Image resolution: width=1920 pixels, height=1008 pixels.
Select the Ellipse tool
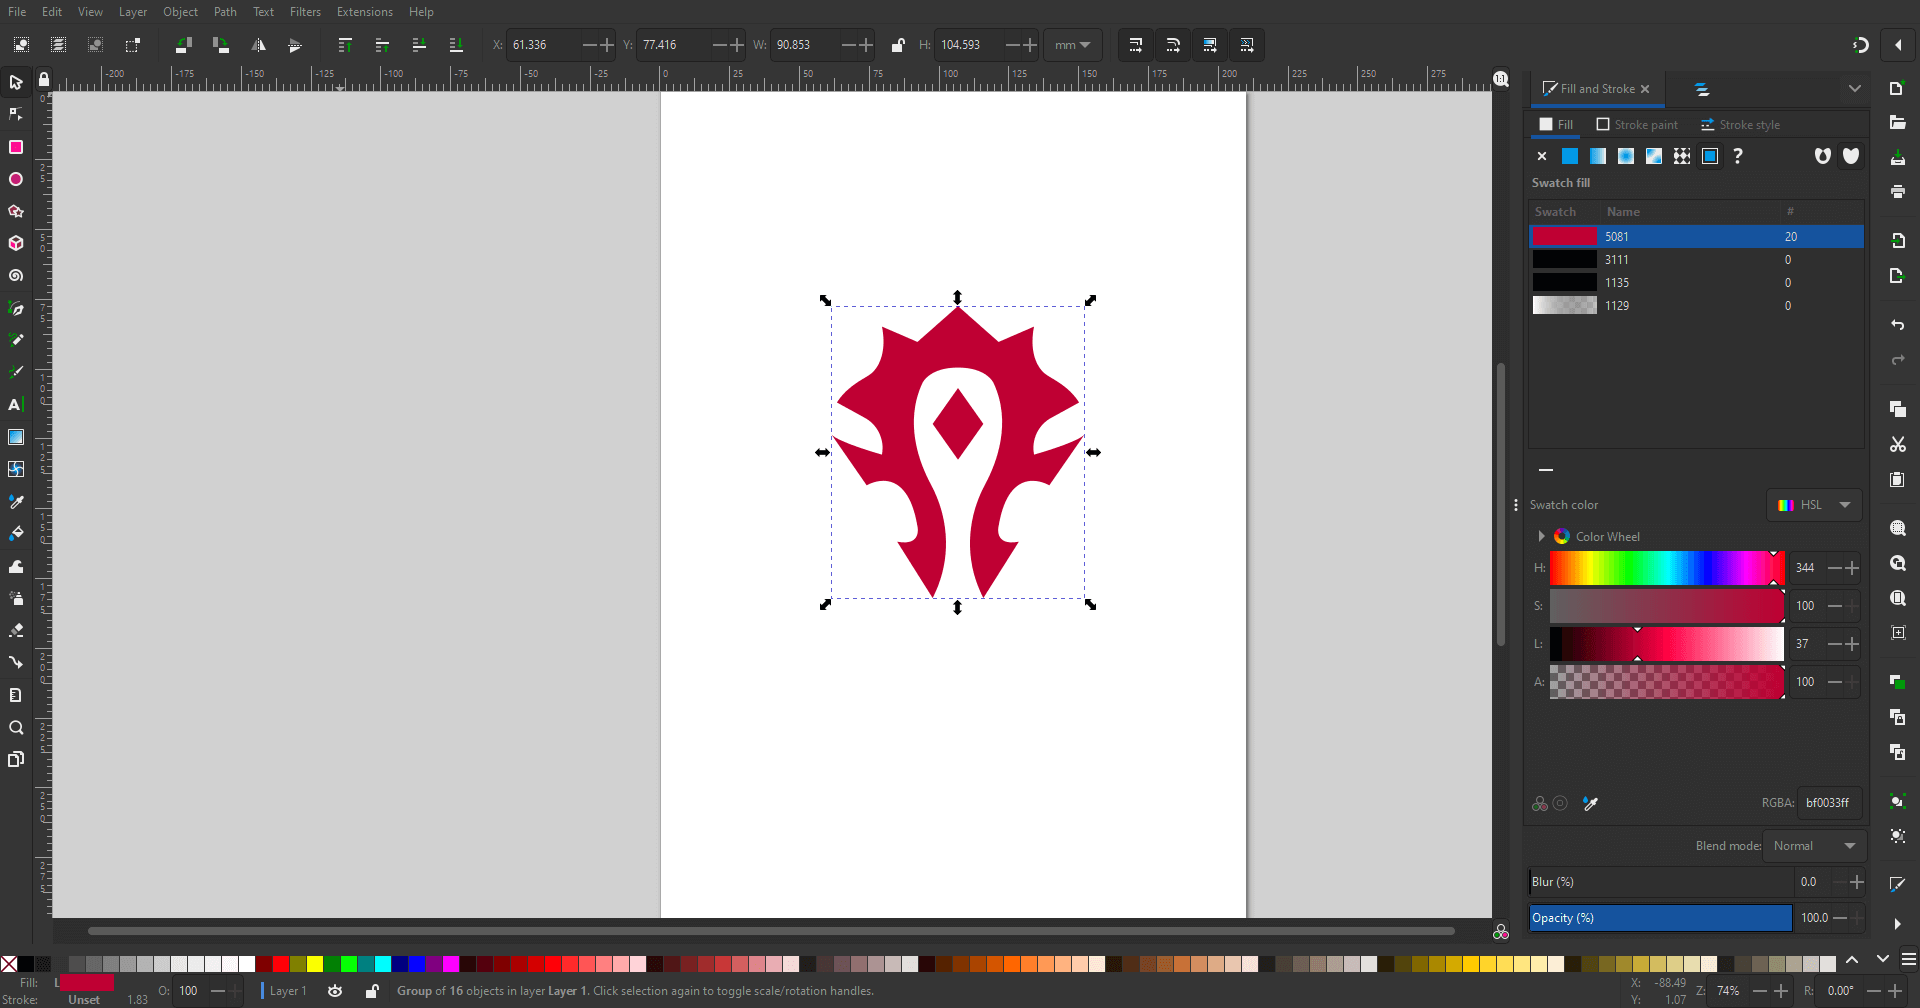coord(16,179)
